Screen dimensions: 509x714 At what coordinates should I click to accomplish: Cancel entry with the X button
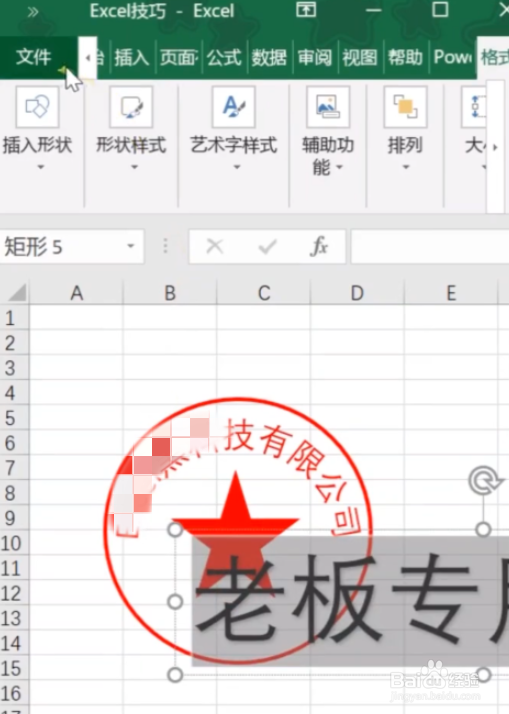pyautogui.click(x=214, y=247)
